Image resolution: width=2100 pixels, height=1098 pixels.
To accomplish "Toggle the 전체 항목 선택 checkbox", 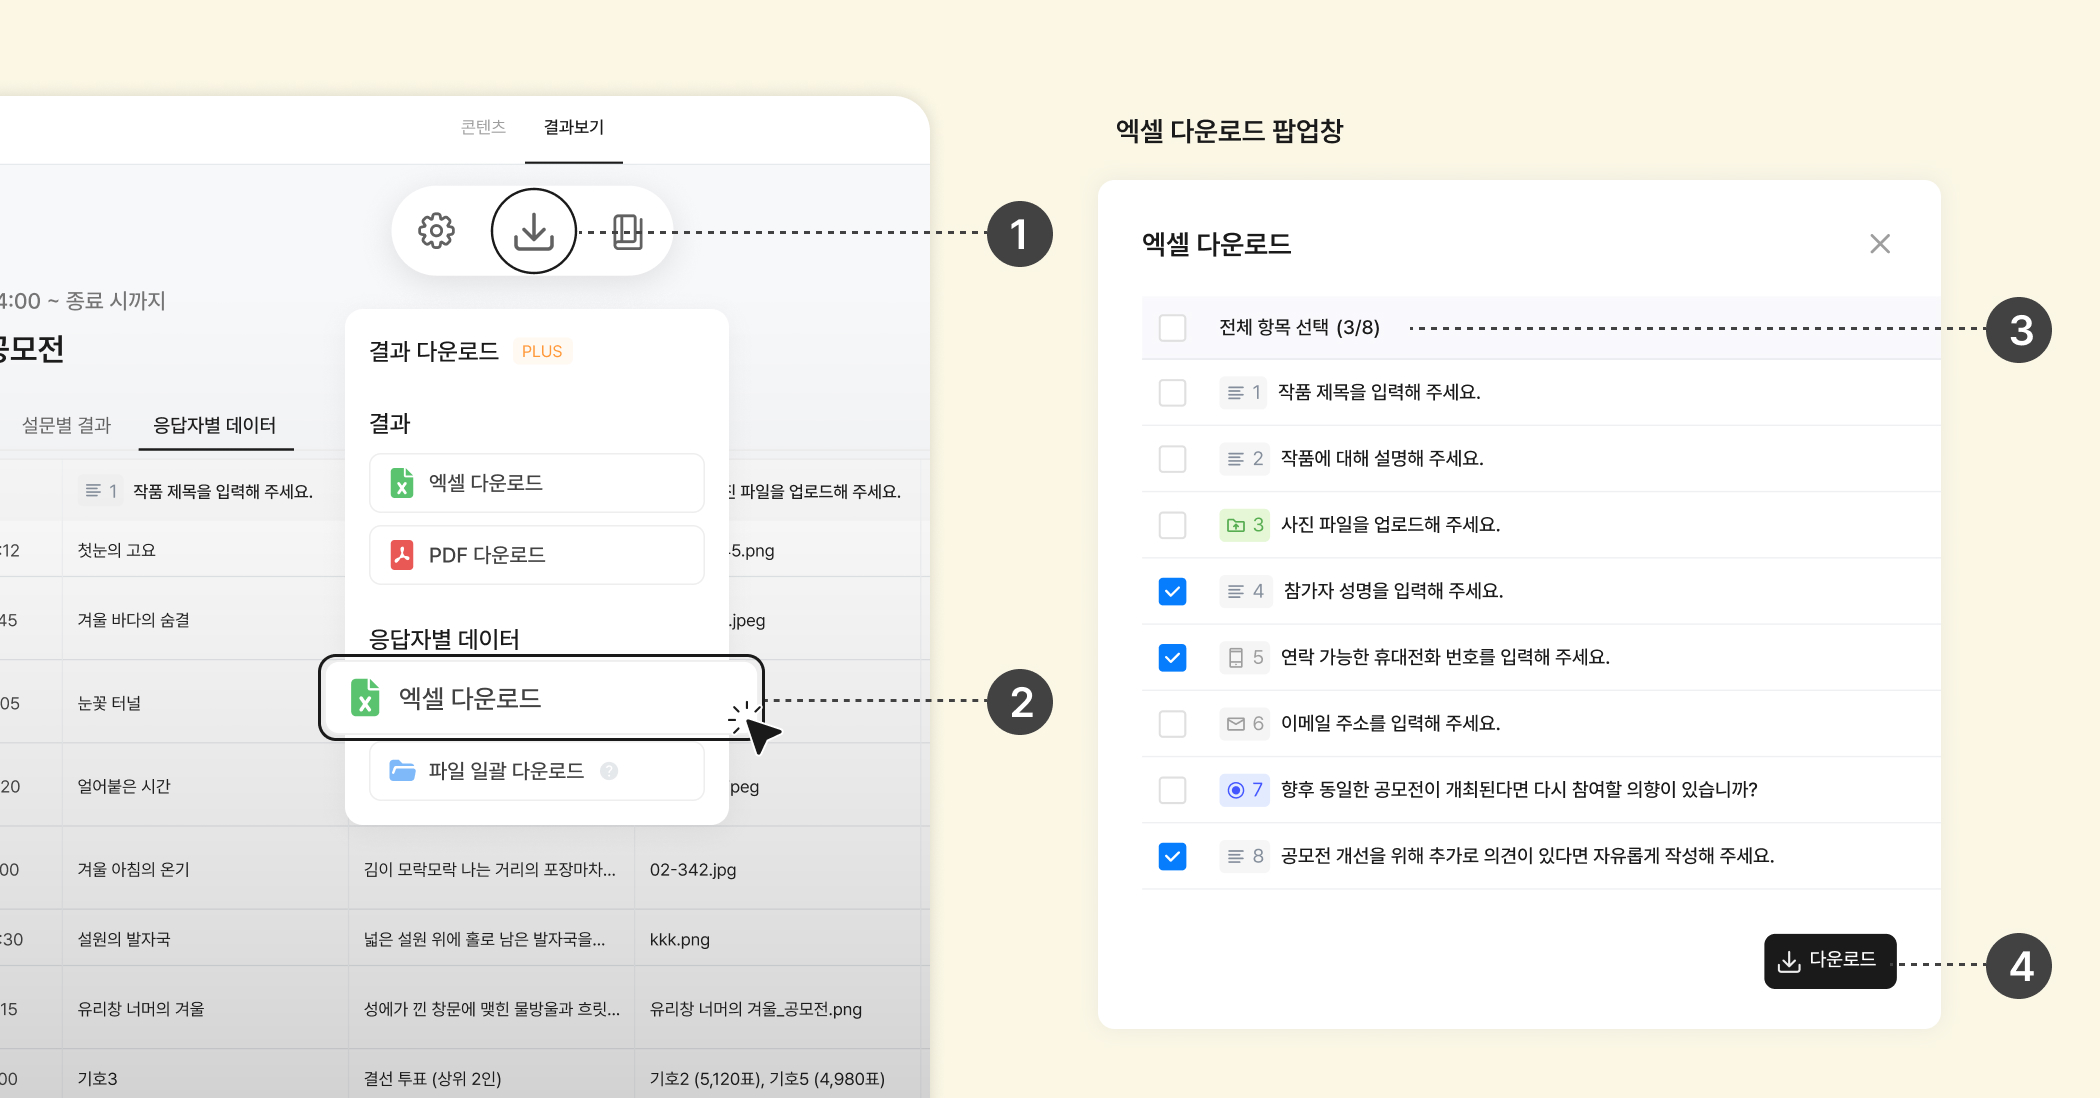I will [x=1172, y=328].
